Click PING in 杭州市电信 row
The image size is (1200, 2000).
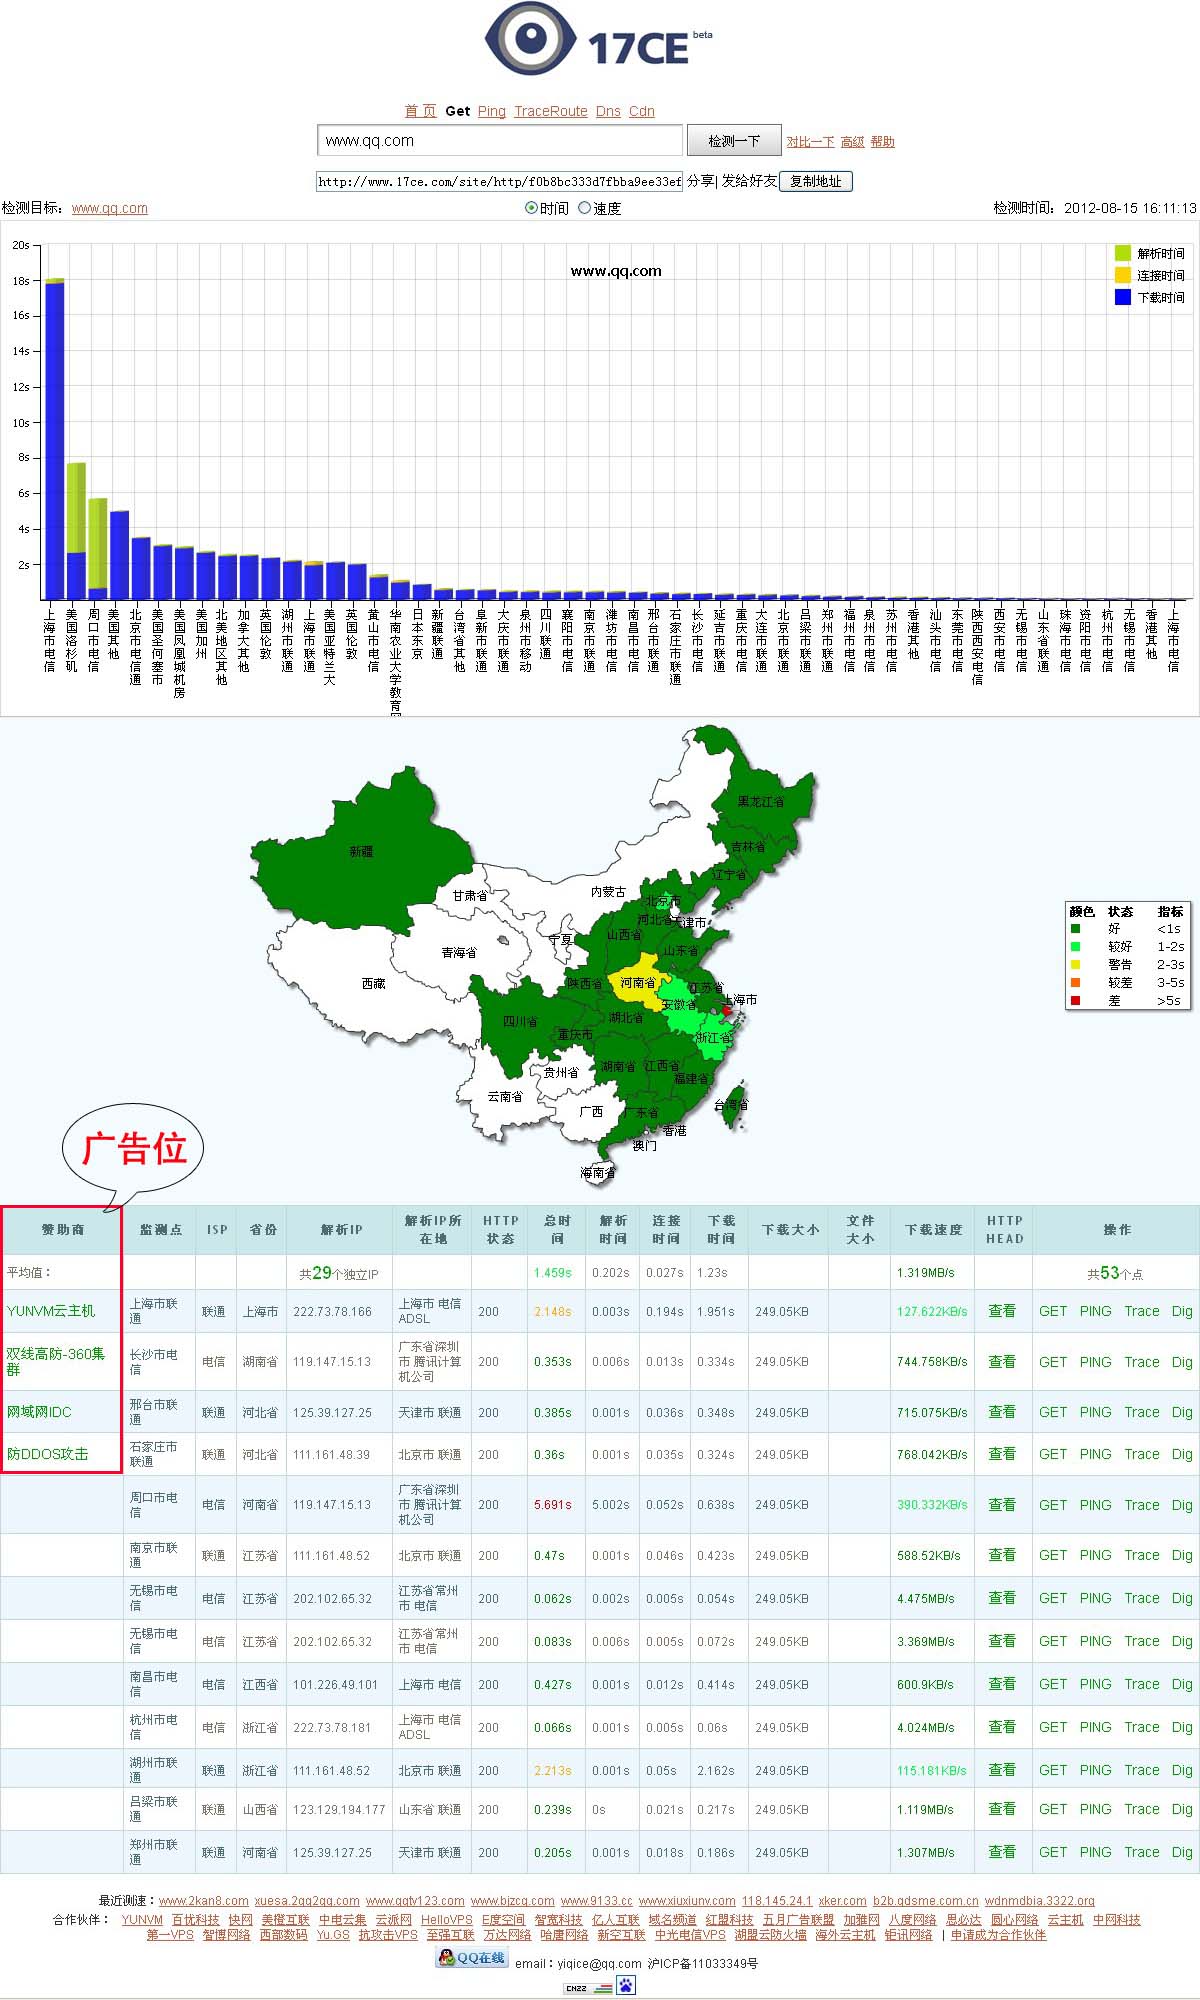(1095, 1727)
